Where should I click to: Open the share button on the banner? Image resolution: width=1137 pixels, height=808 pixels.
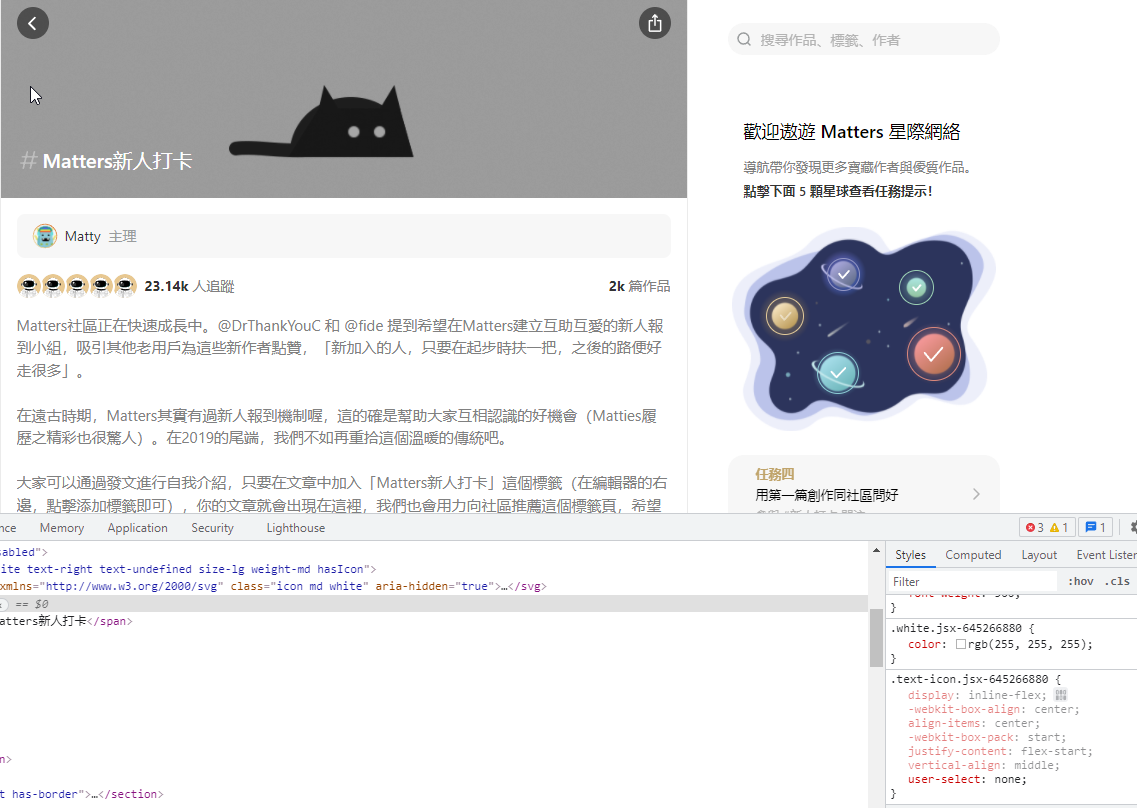click(x=655, y=23)
